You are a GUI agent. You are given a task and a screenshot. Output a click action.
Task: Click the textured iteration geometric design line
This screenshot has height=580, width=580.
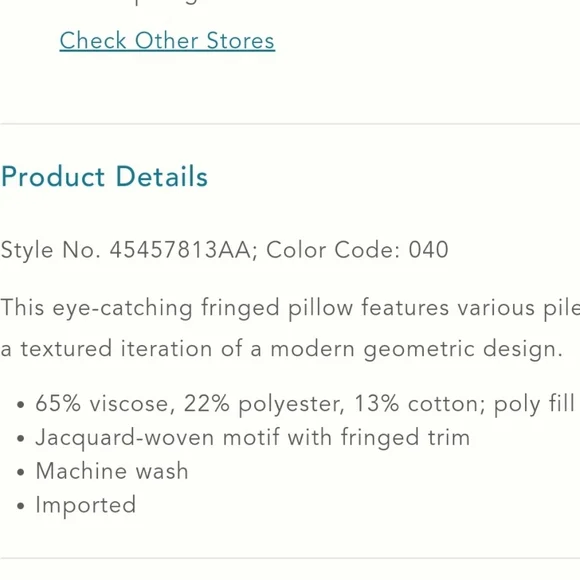(x=282, y=349)
